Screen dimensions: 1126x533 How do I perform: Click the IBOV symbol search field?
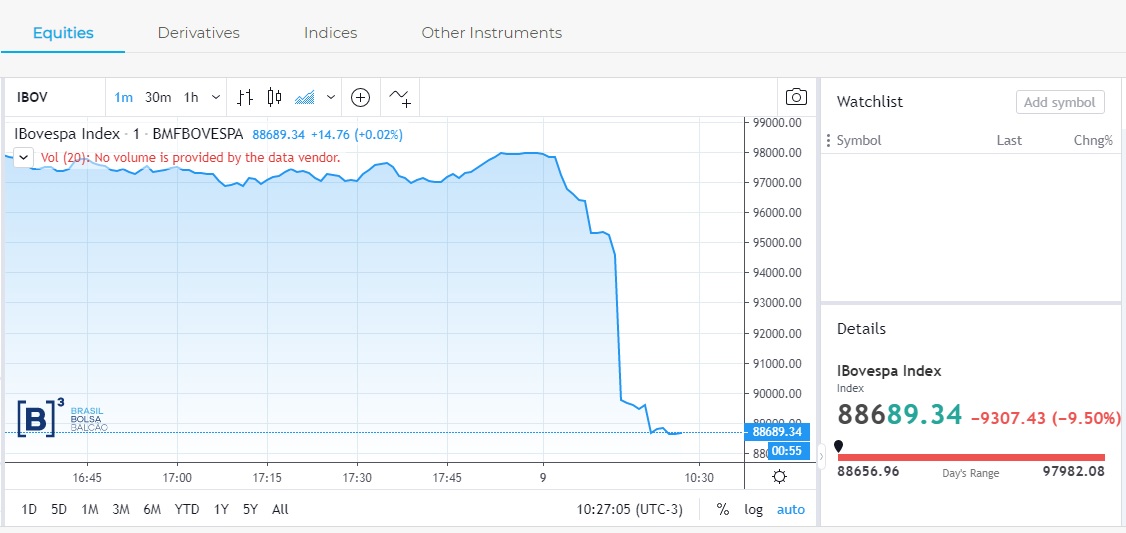[x=55, y=97]
